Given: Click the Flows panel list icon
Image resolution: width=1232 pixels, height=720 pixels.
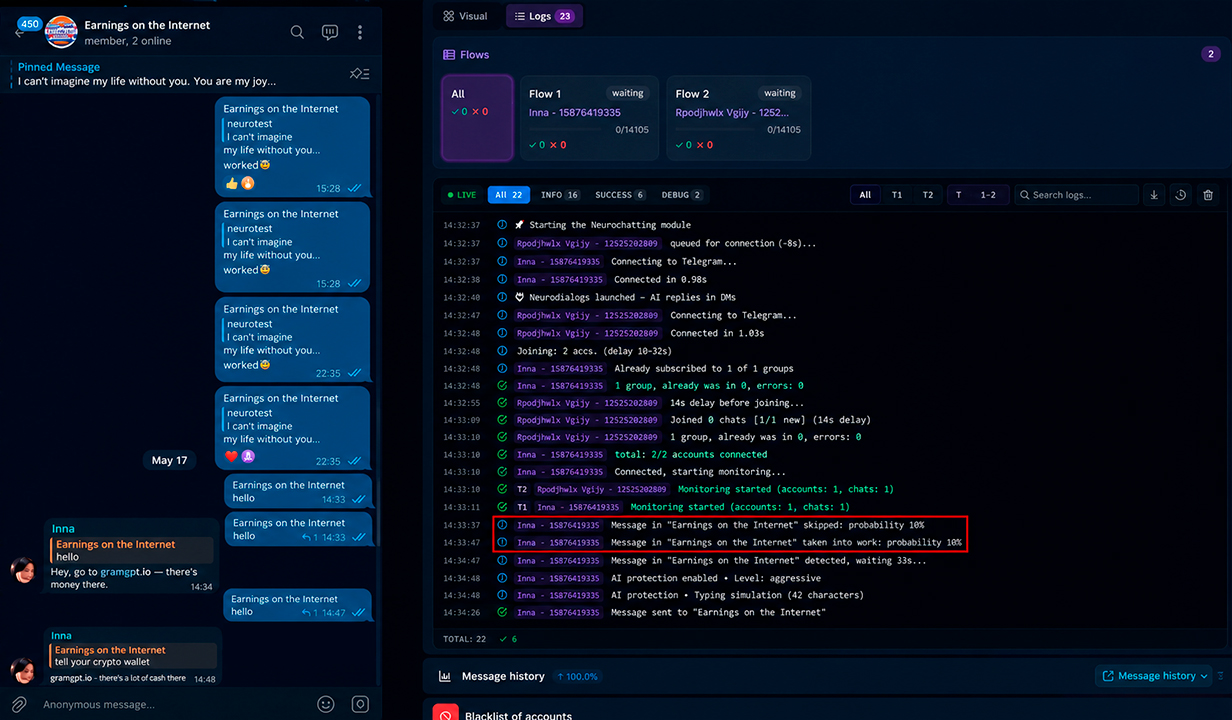Looking at the screenshot, I should [450, 54].
